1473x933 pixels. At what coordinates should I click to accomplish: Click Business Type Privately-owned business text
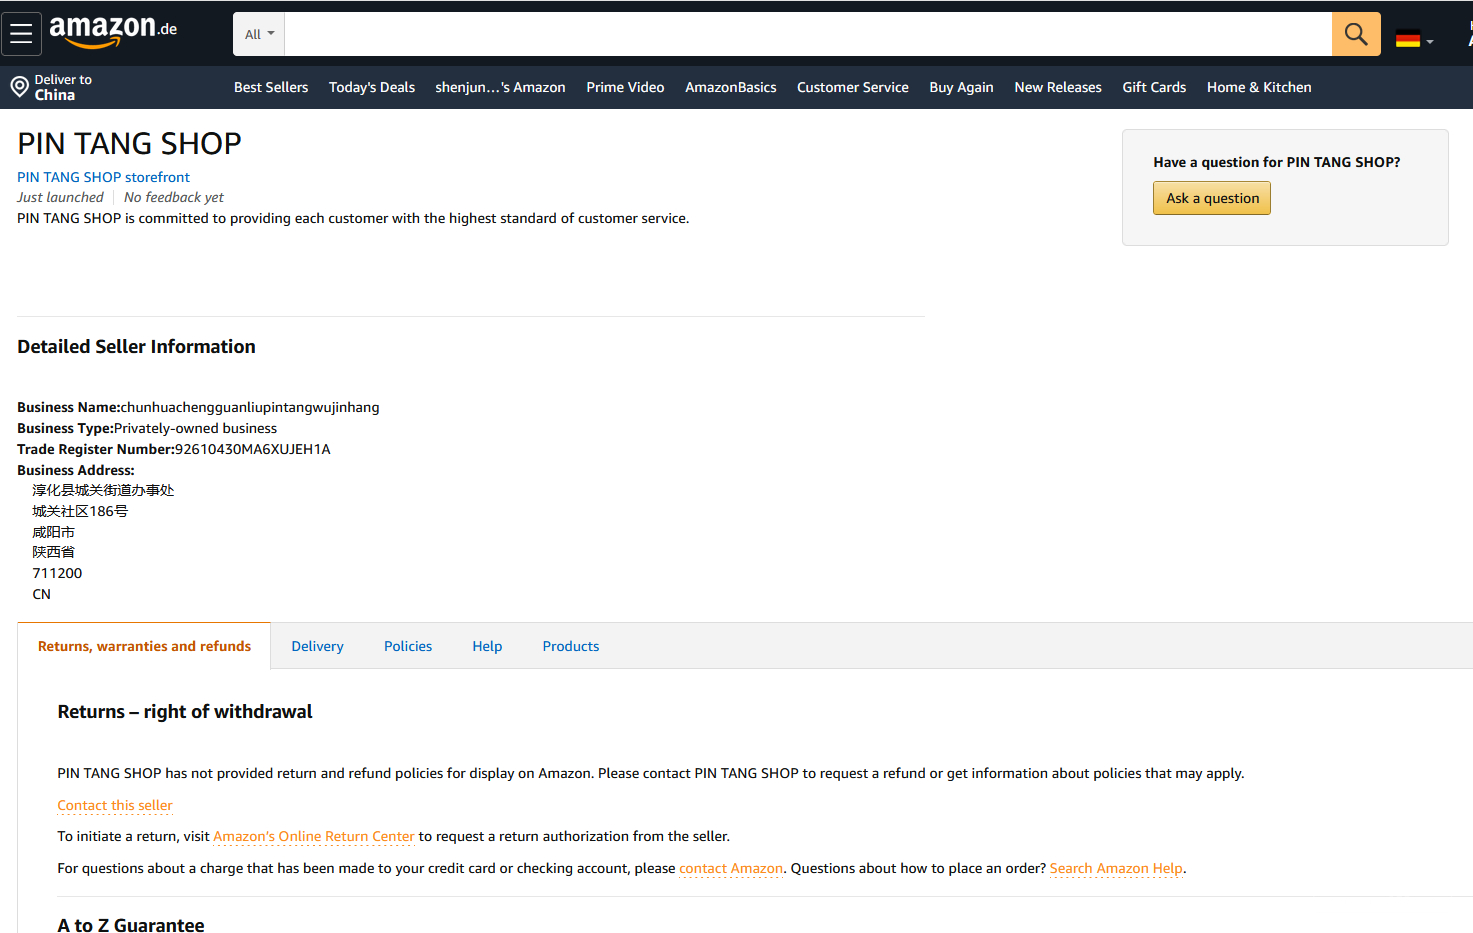pyautogui.click(x=147, y=428)
